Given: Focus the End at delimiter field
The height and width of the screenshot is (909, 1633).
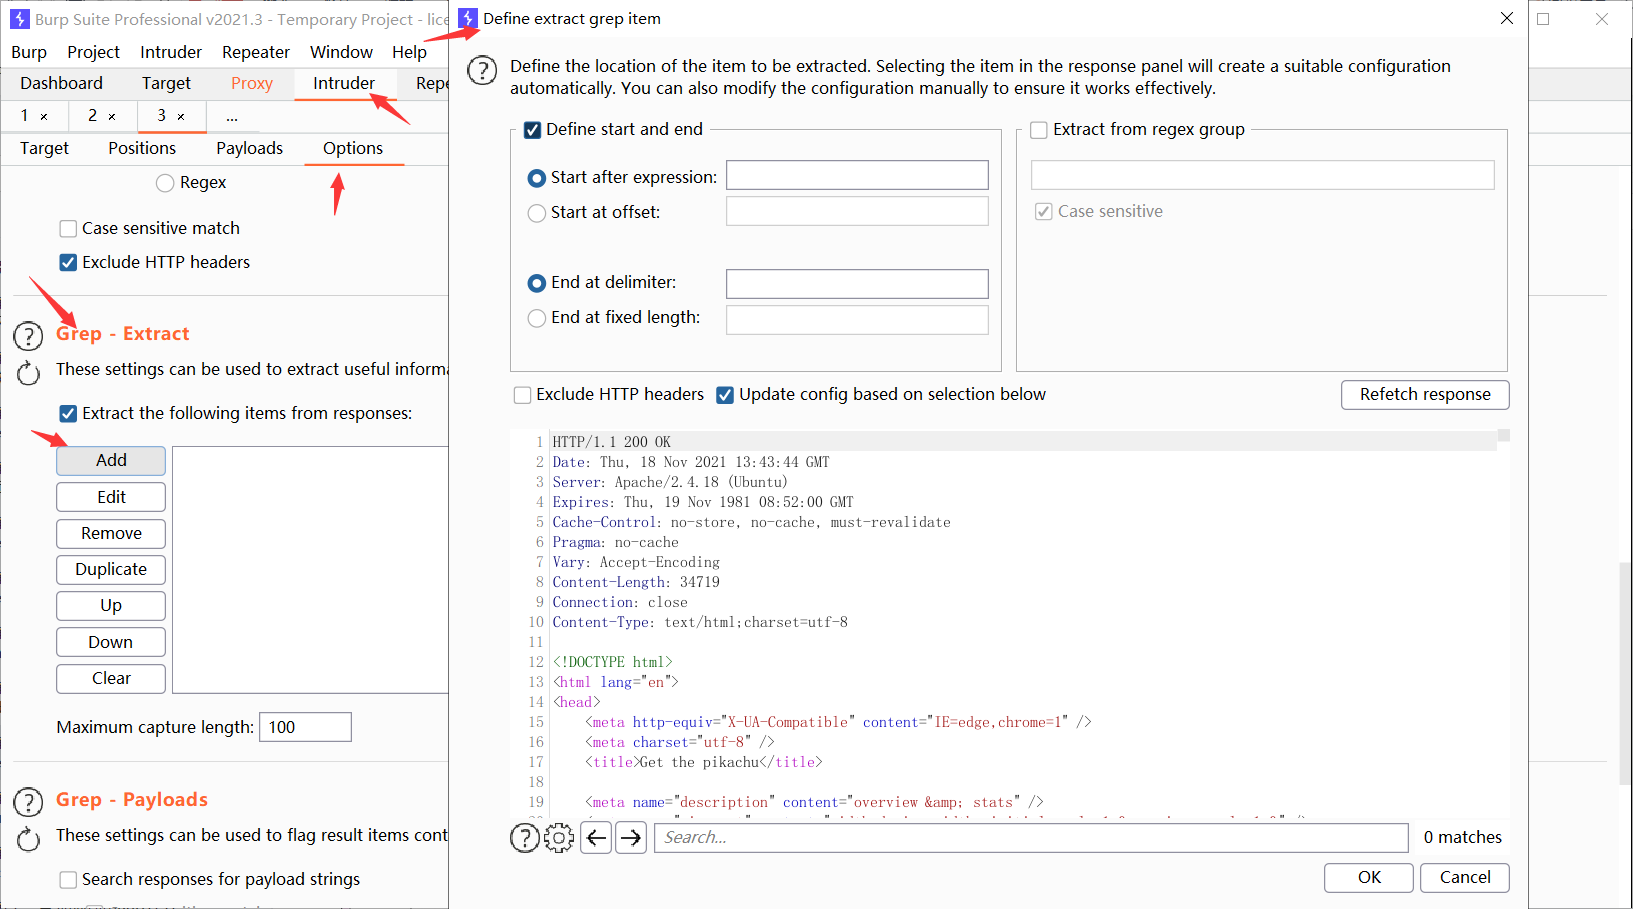Looking at the screenshot, I should [x=857, y=284].
